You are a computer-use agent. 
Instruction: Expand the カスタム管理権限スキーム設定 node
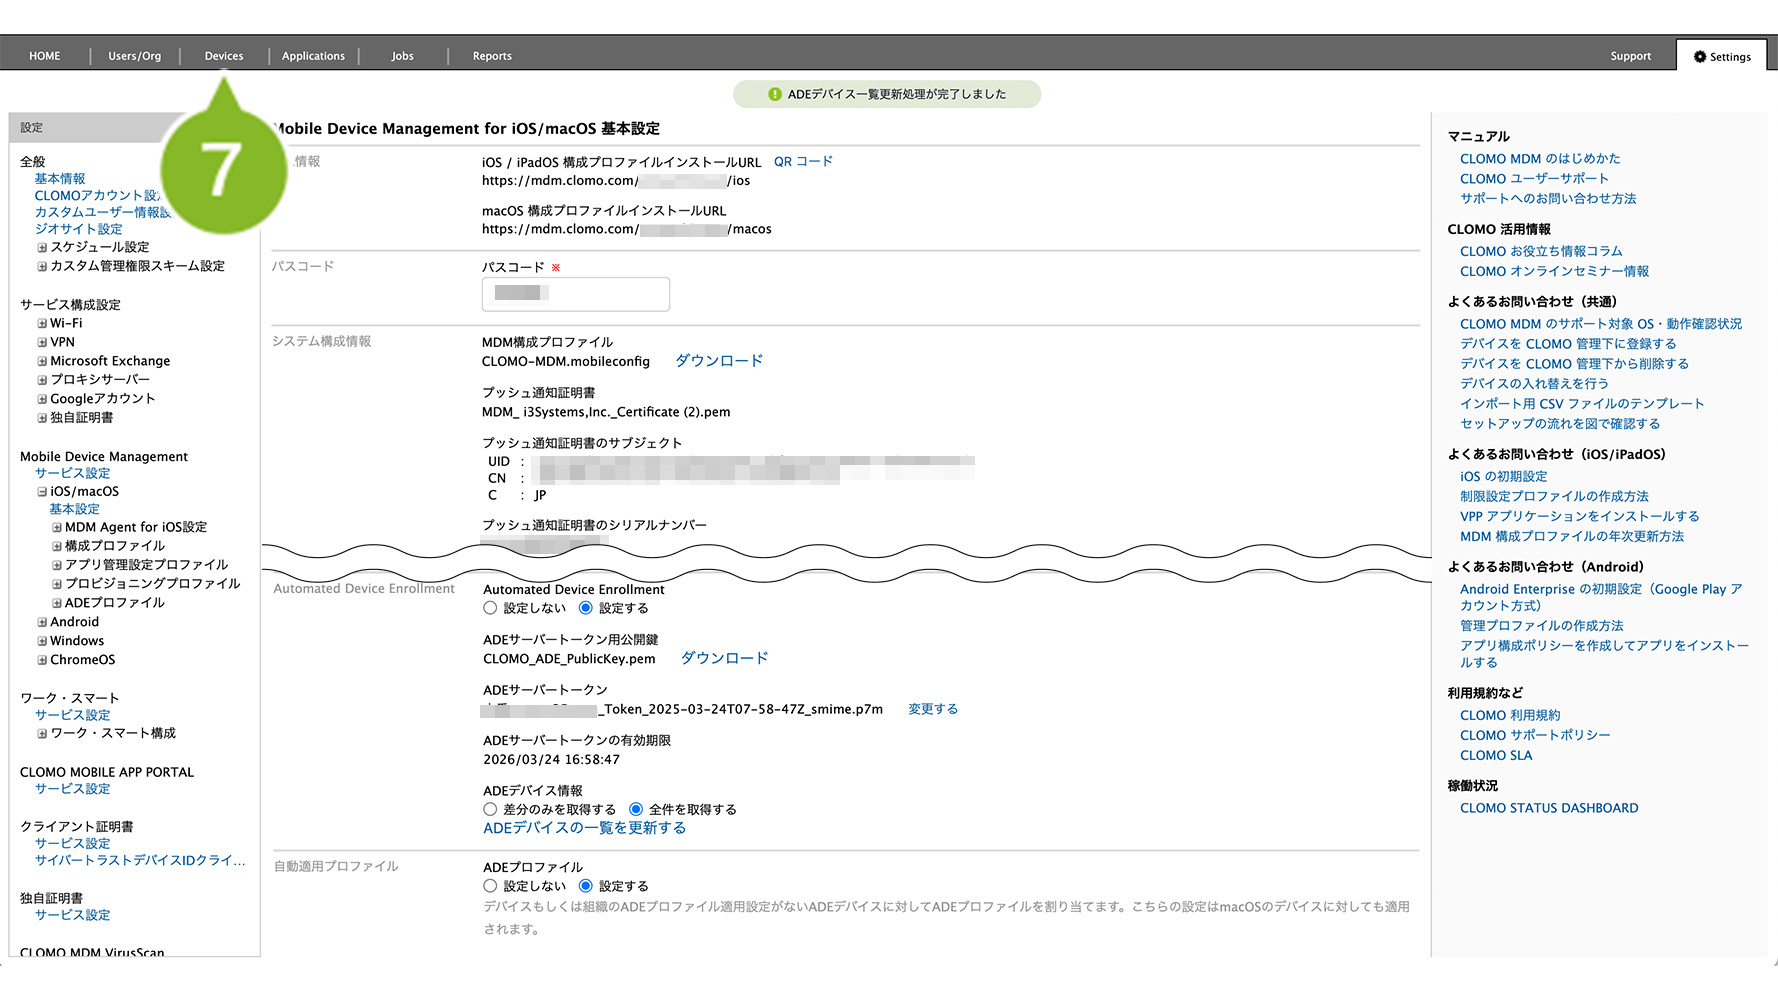[x=42, y=266]
